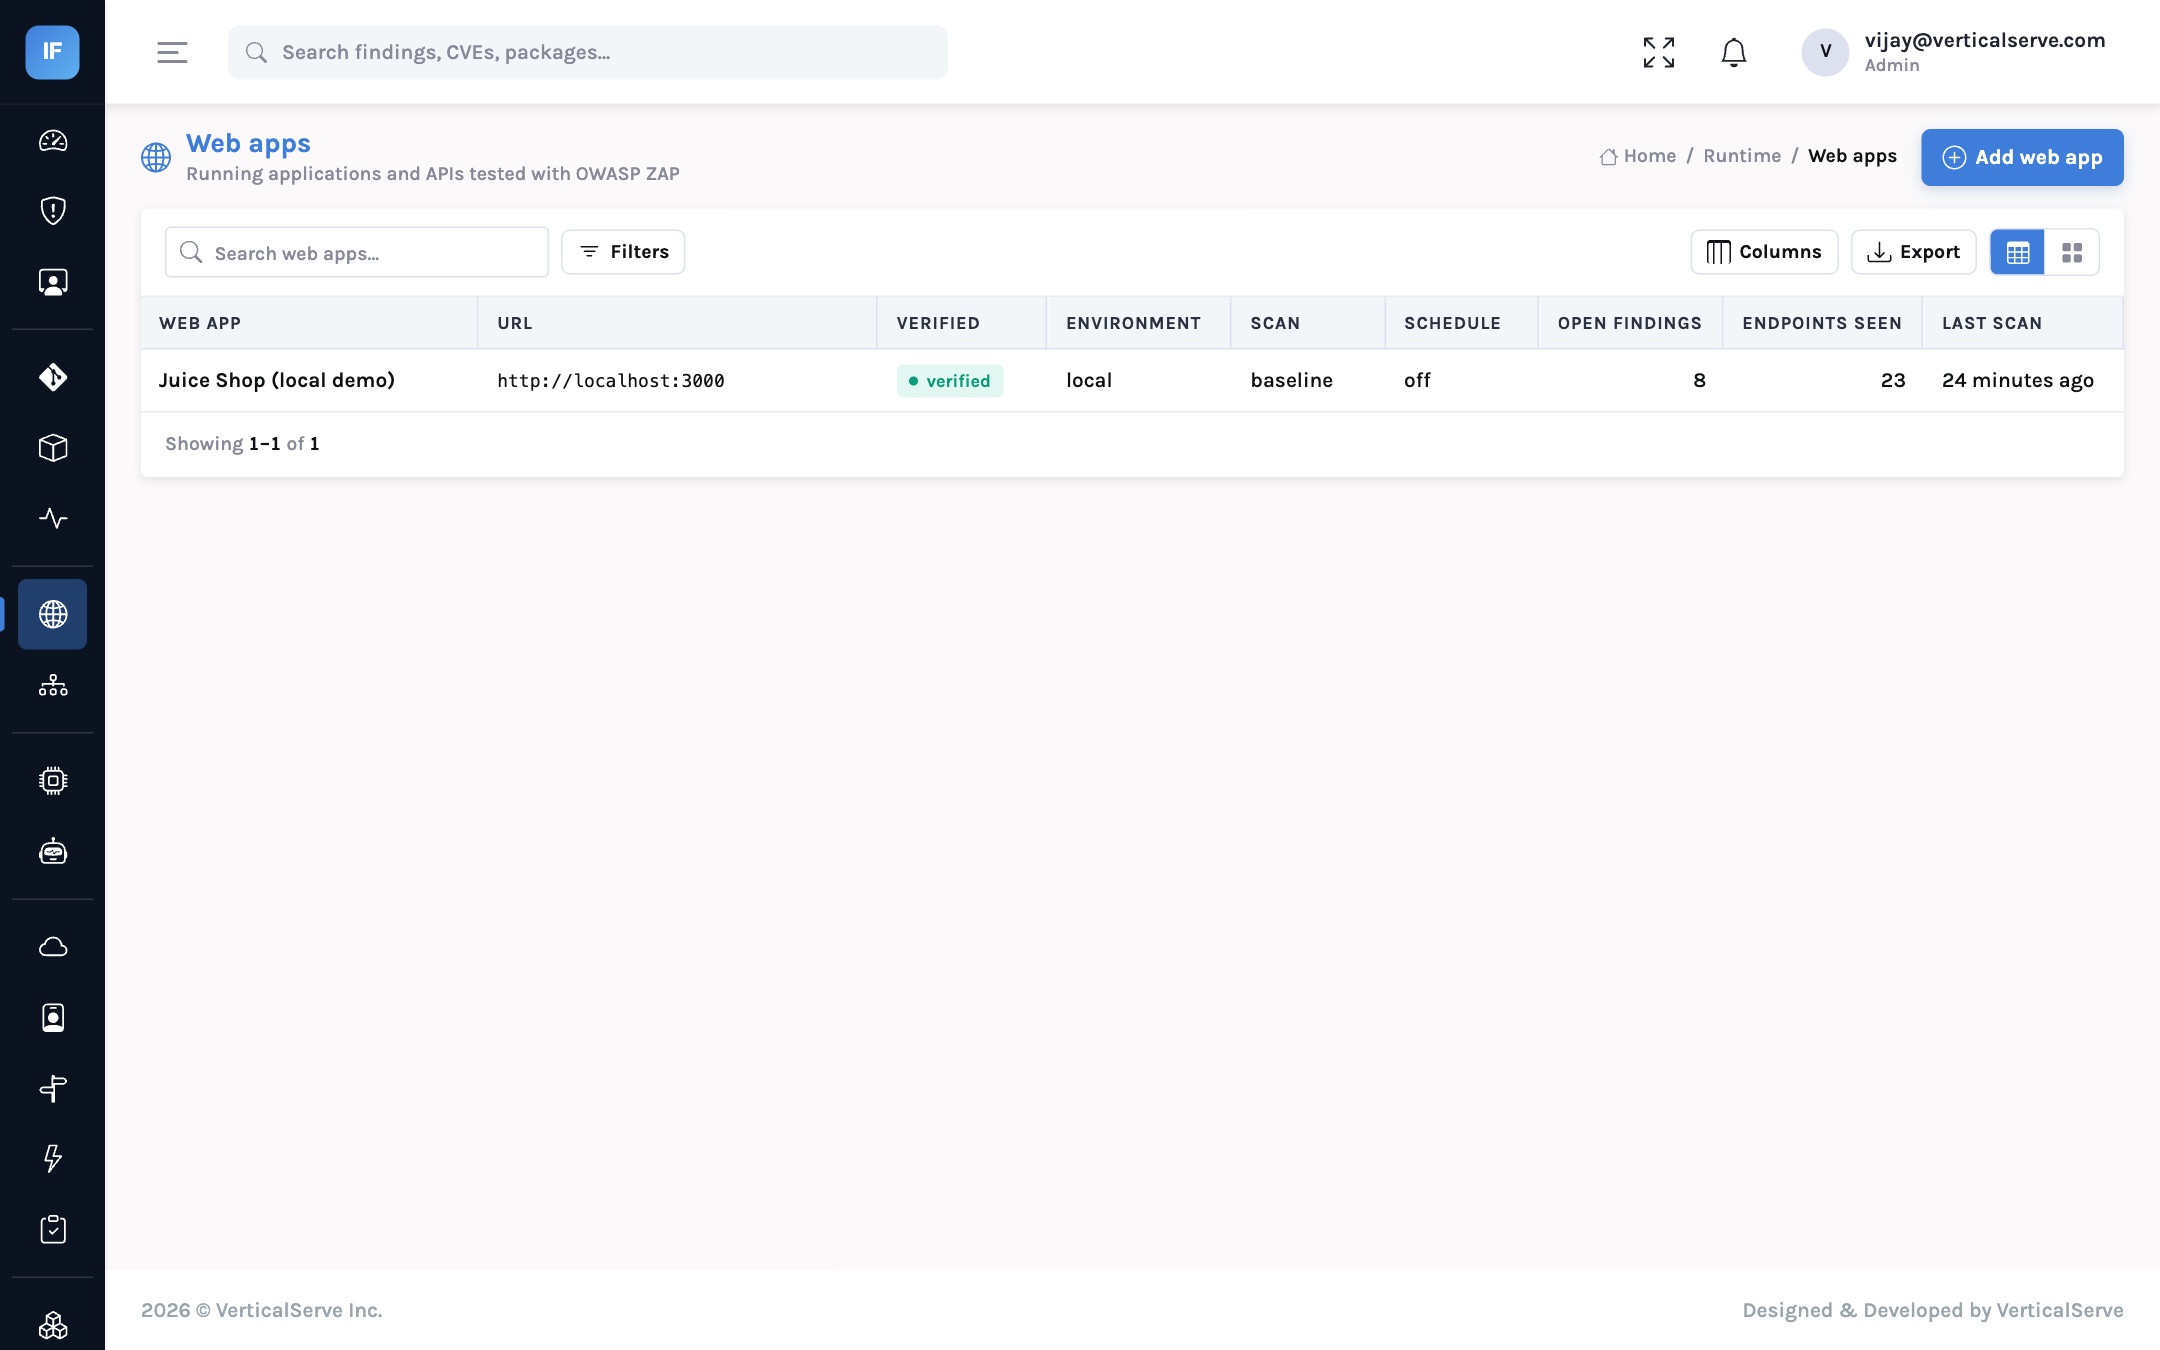This screenshot has width=2160, height=1350.
Task: Focus the global findings search bar
Action: [588, 52]
